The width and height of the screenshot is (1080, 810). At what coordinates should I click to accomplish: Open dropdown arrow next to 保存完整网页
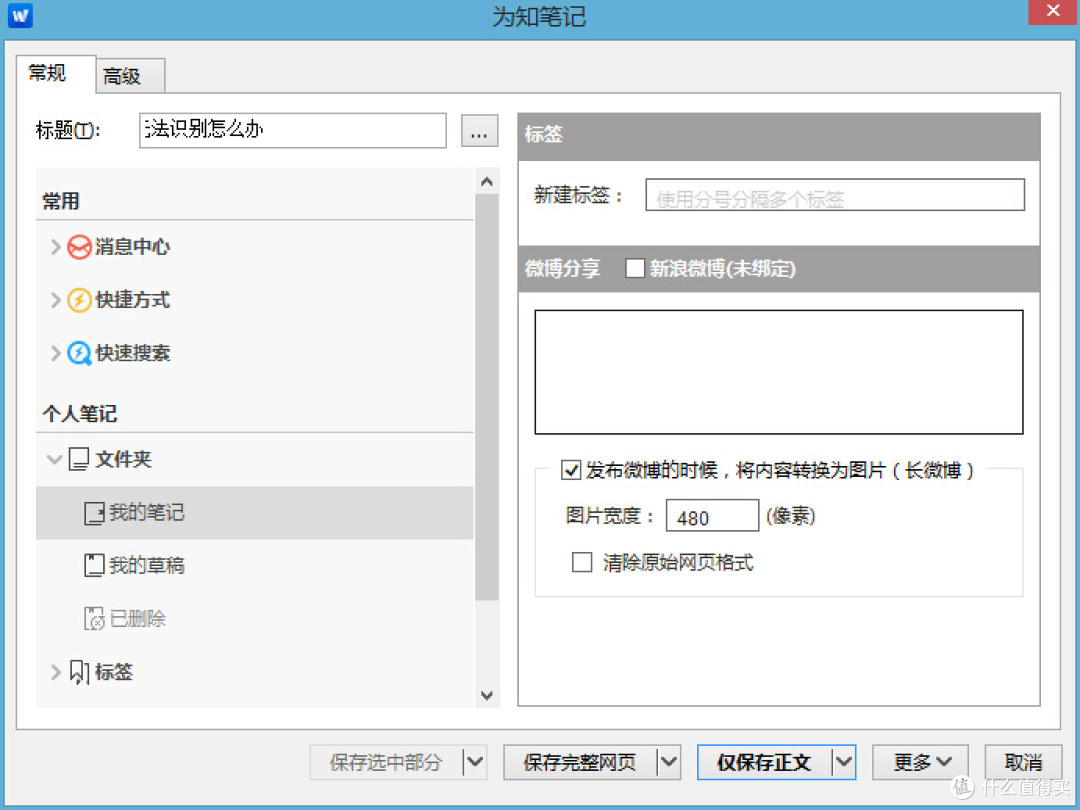coord(669,762)
